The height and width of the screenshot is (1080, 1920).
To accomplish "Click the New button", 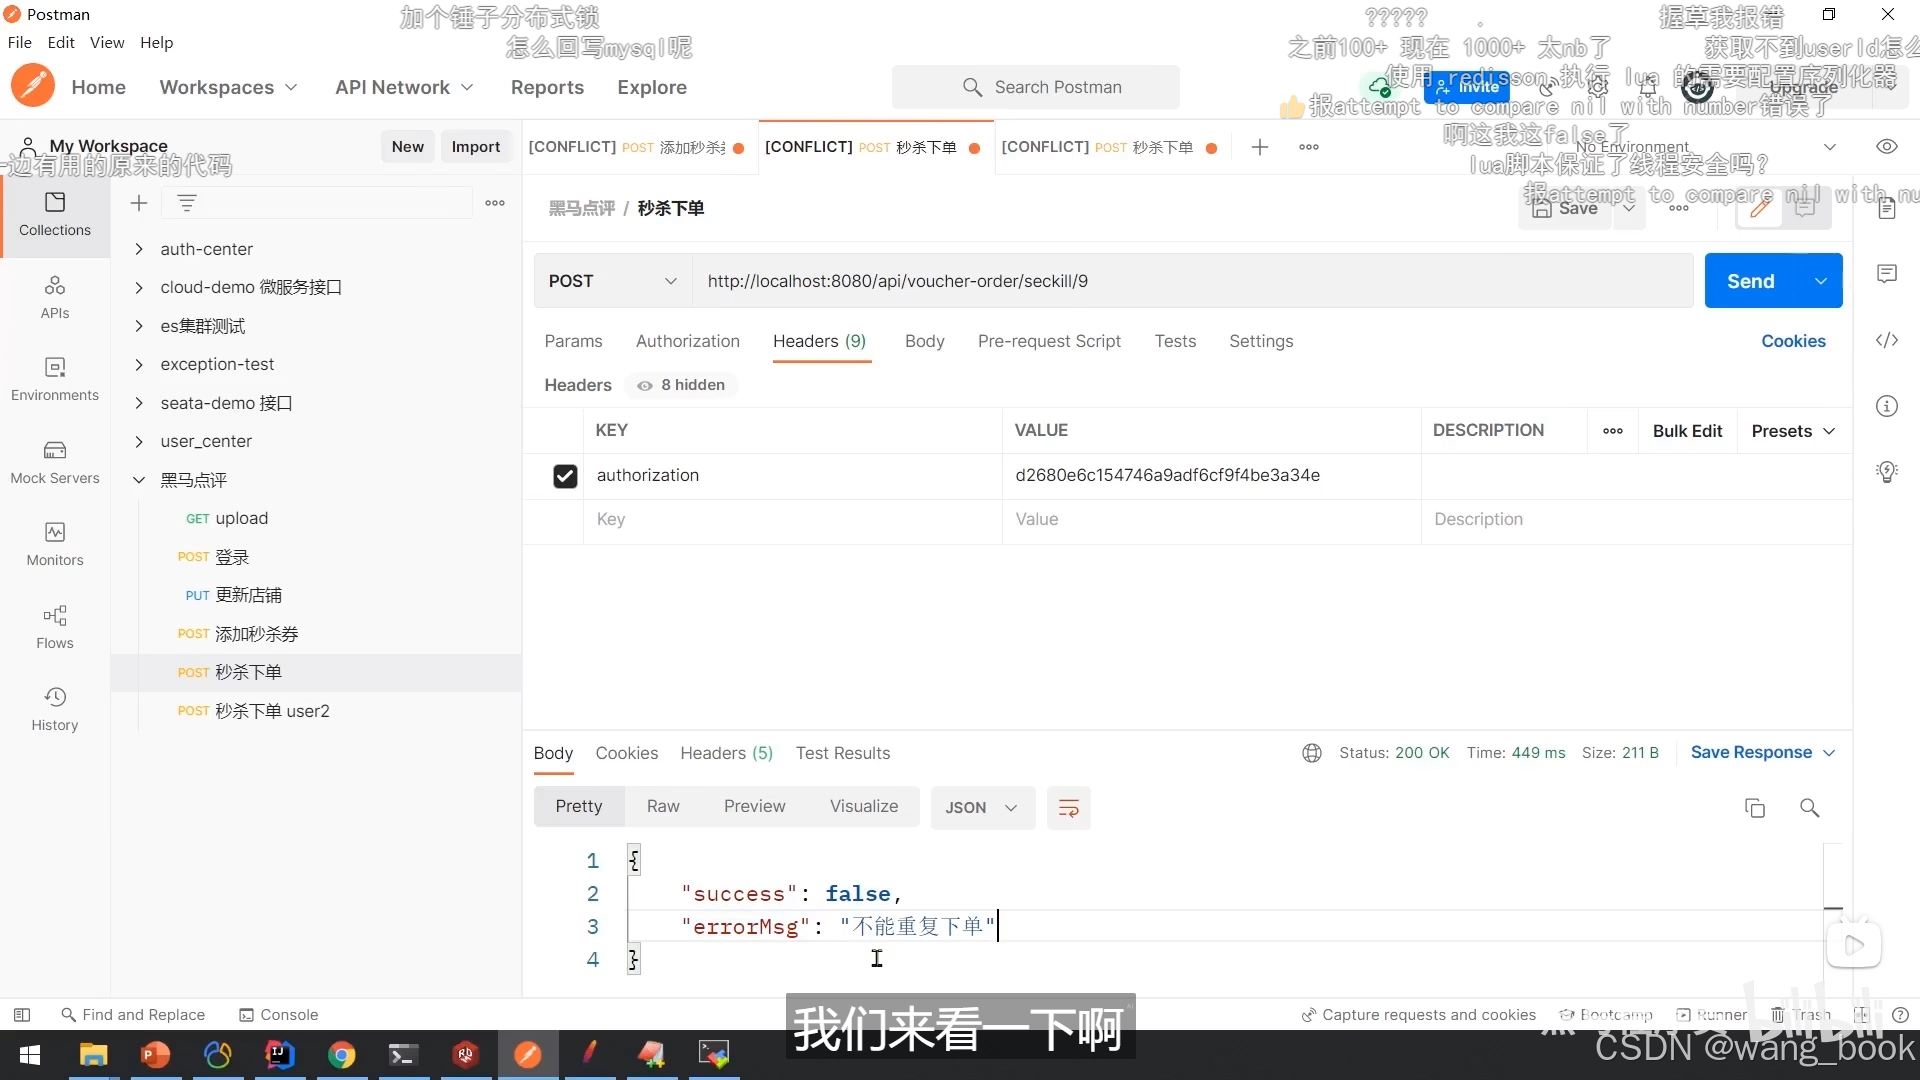I will tap(407, 146).
